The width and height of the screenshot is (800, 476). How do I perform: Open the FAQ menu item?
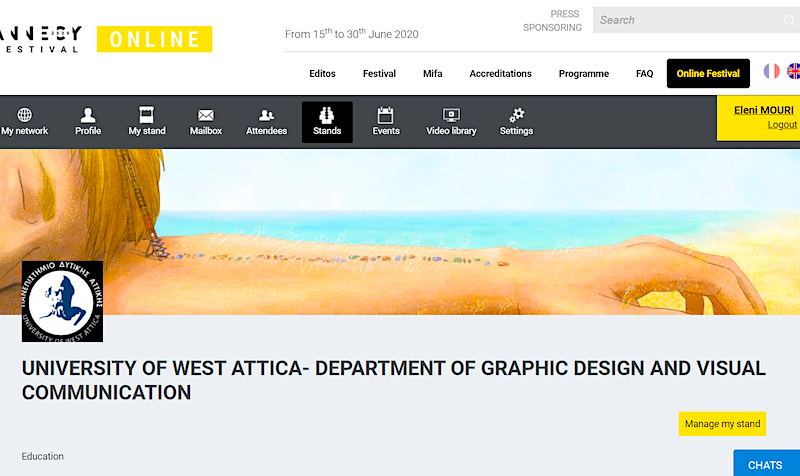click(644, 73)
